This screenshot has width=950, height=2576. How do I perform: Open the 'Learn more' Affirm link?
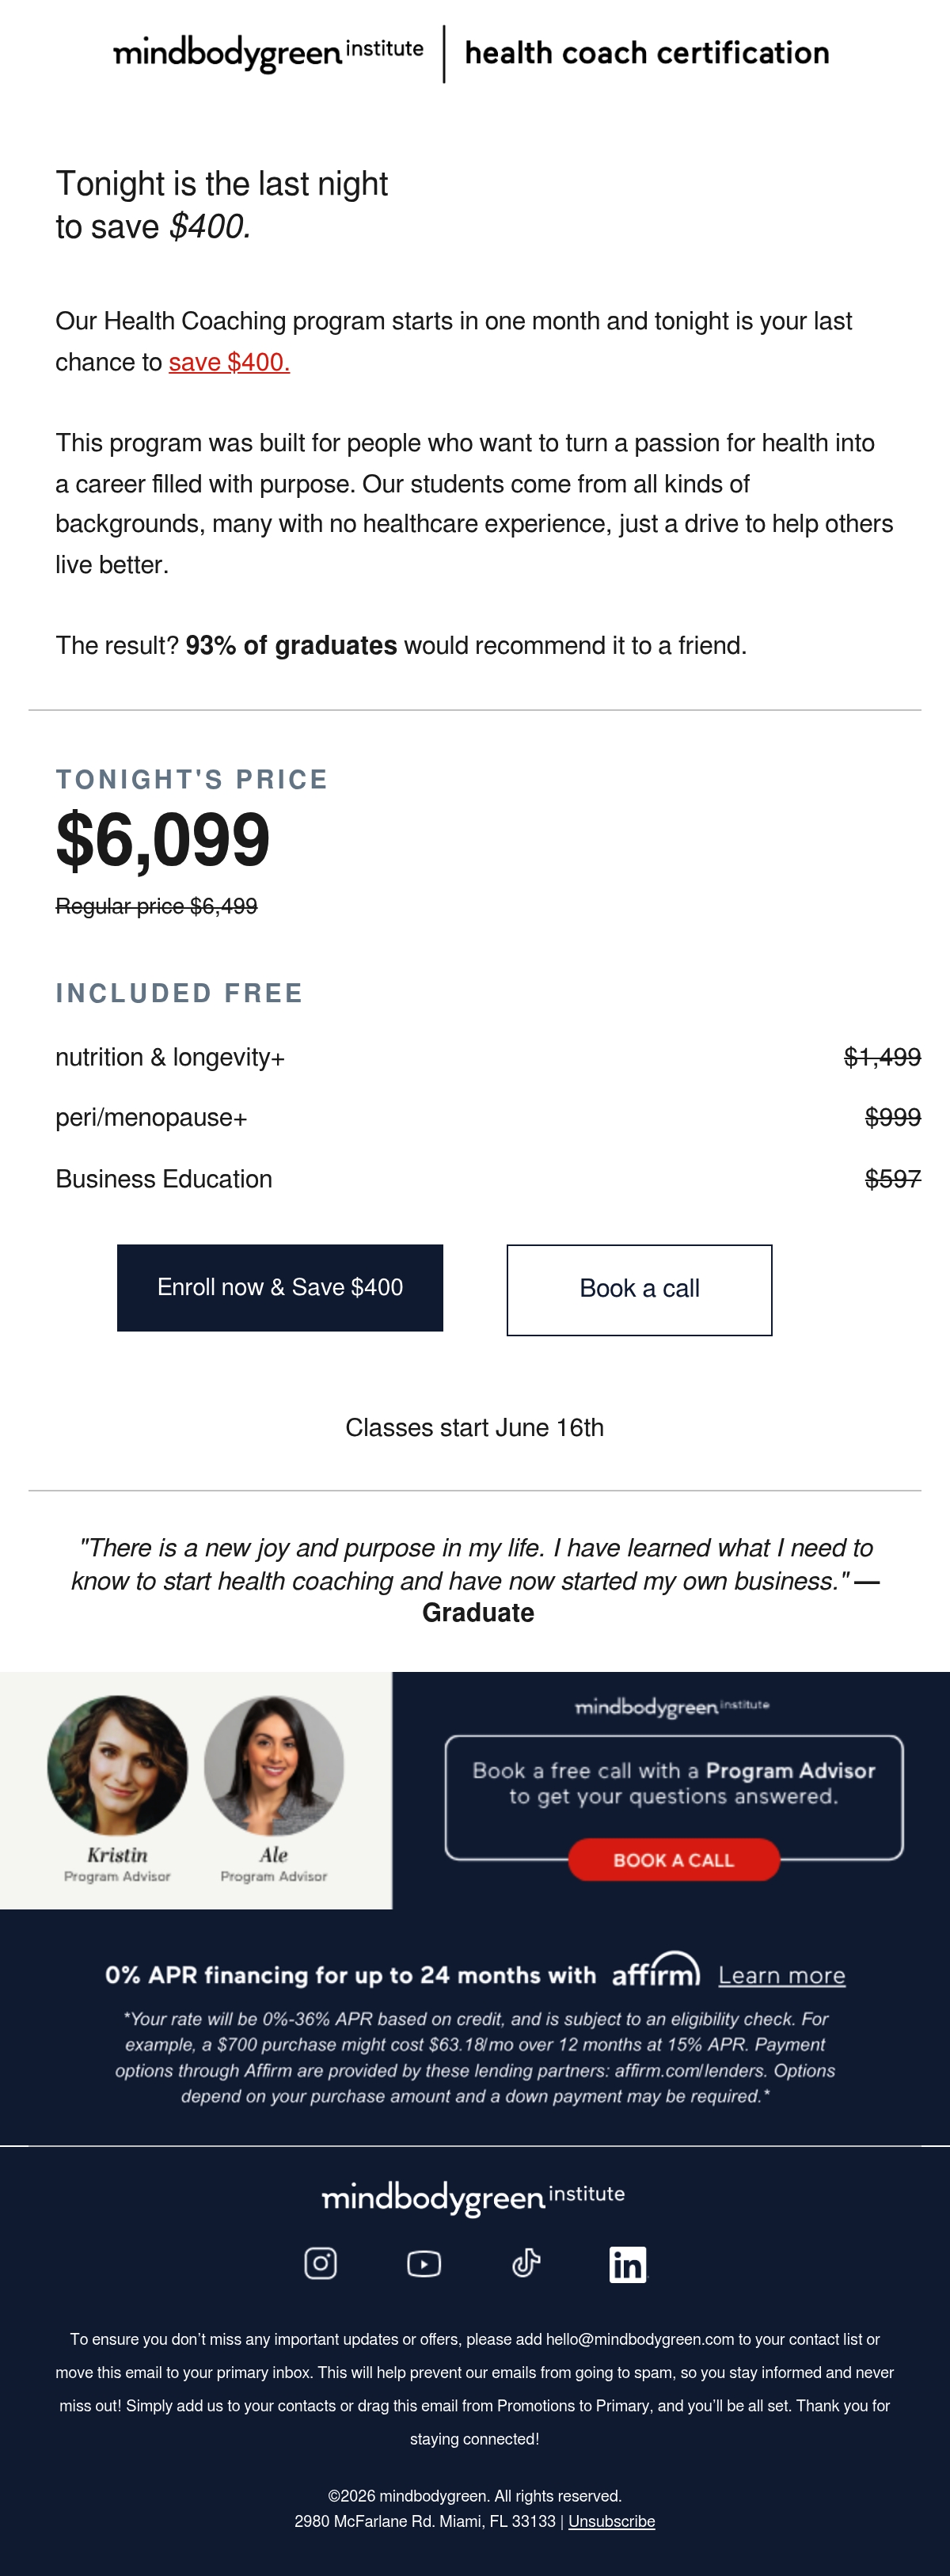(x=782, y=1975)
